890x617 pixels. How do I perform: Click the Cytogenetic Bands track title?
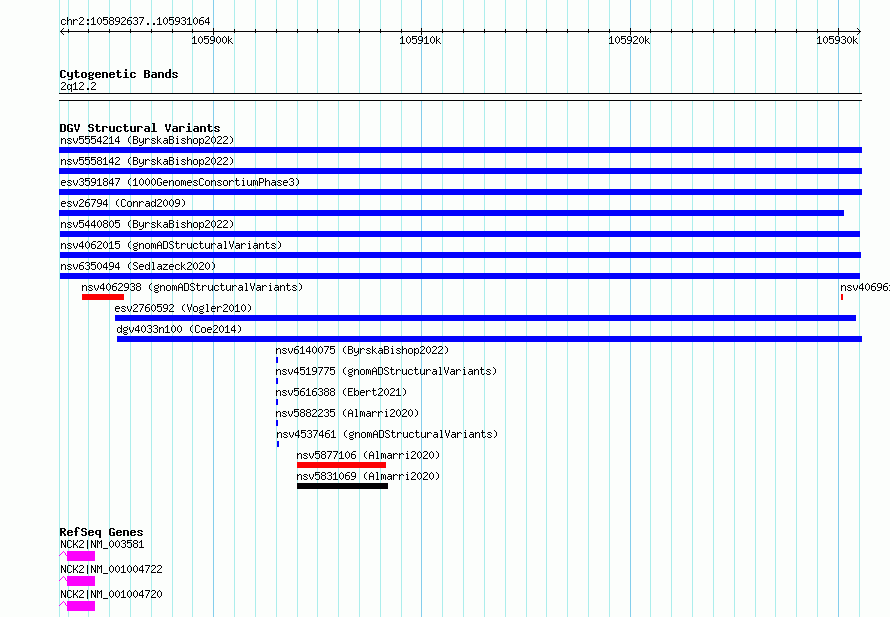pos(119,74)
